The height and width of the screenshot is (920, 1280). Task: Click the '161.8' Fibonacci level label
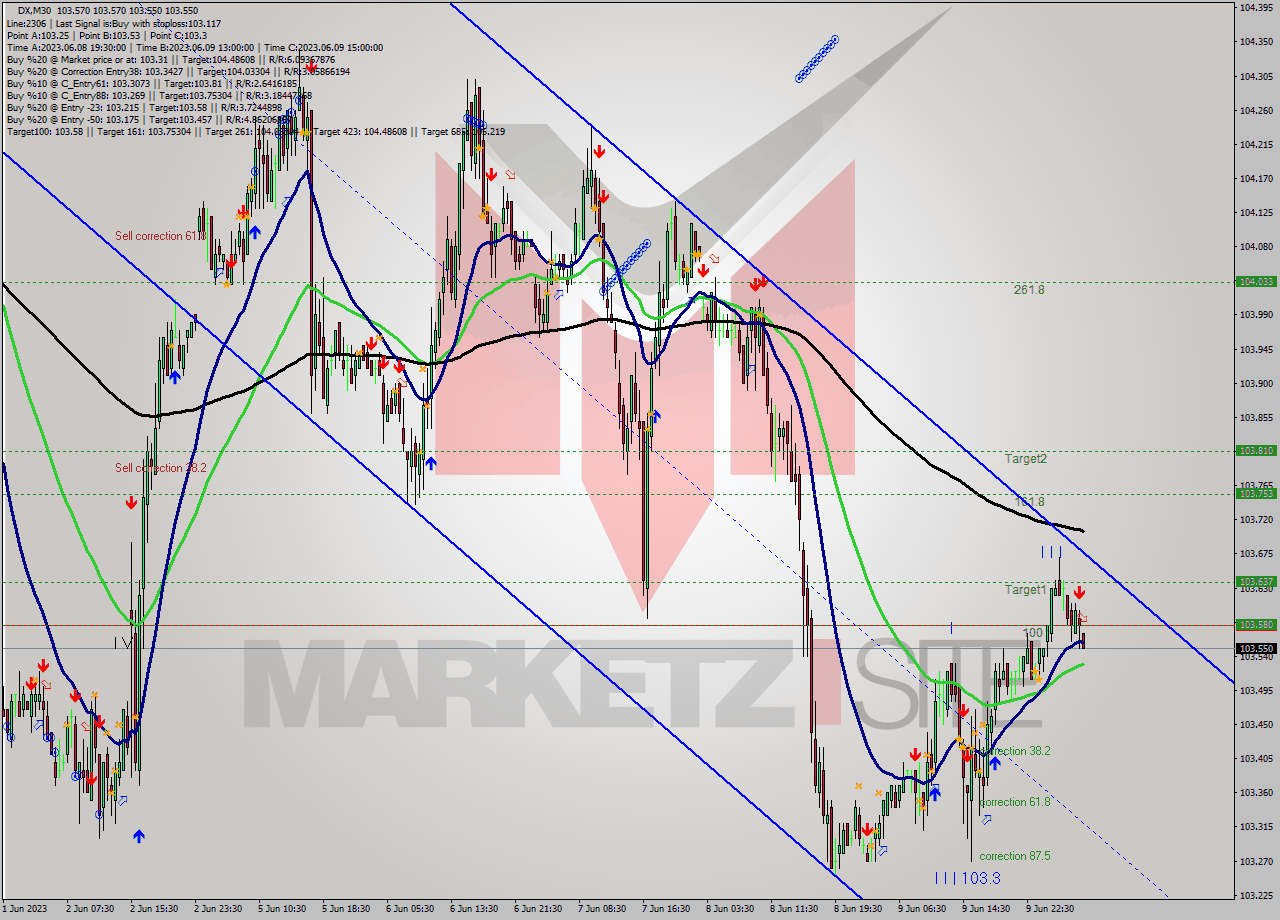tap(1030, 501)
